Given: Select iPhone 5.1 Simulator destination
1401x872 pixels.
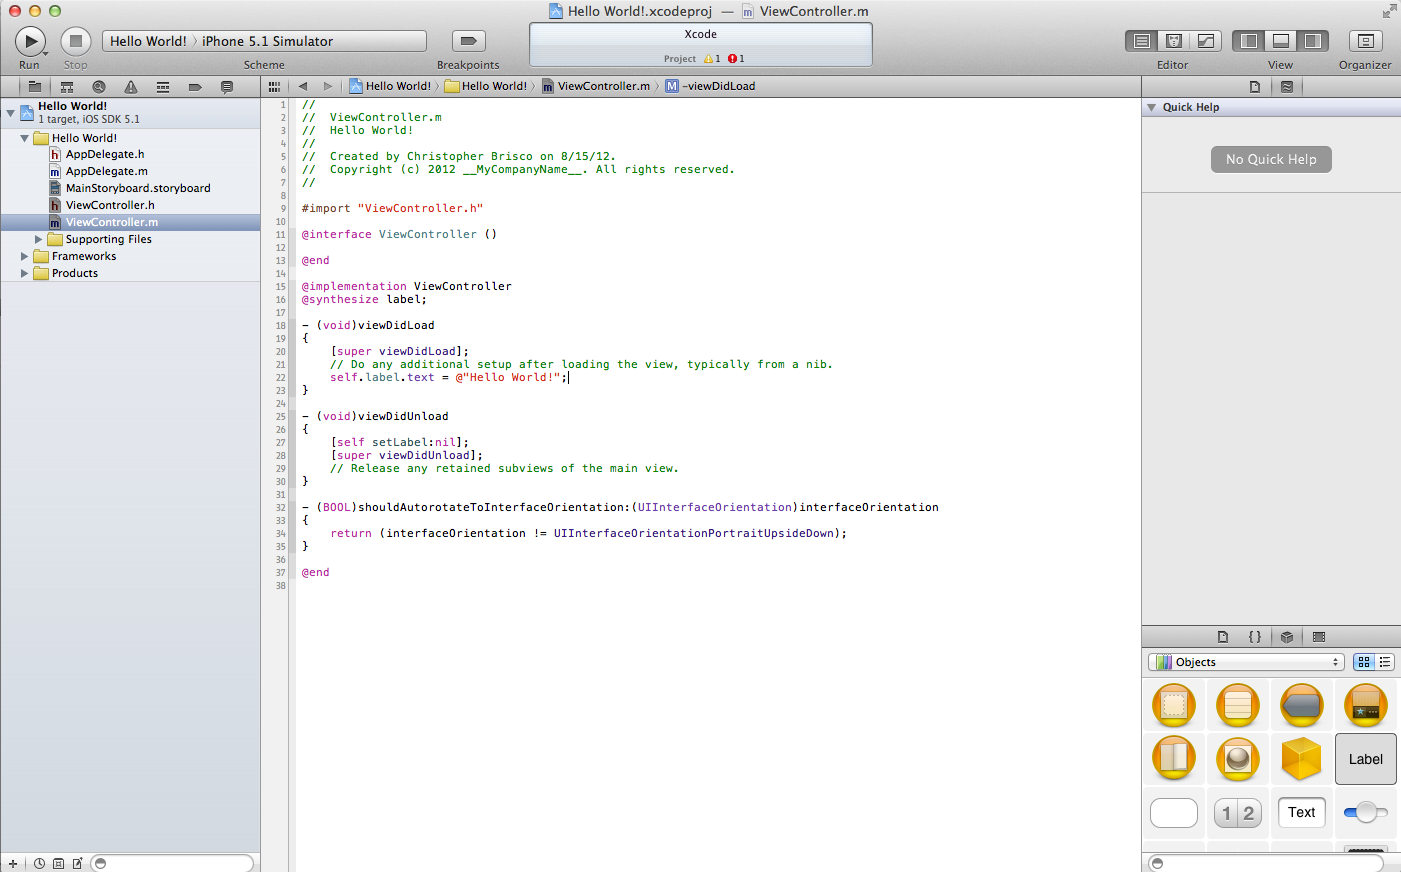Looking at the screenshot, I should (x=267, y=41).
